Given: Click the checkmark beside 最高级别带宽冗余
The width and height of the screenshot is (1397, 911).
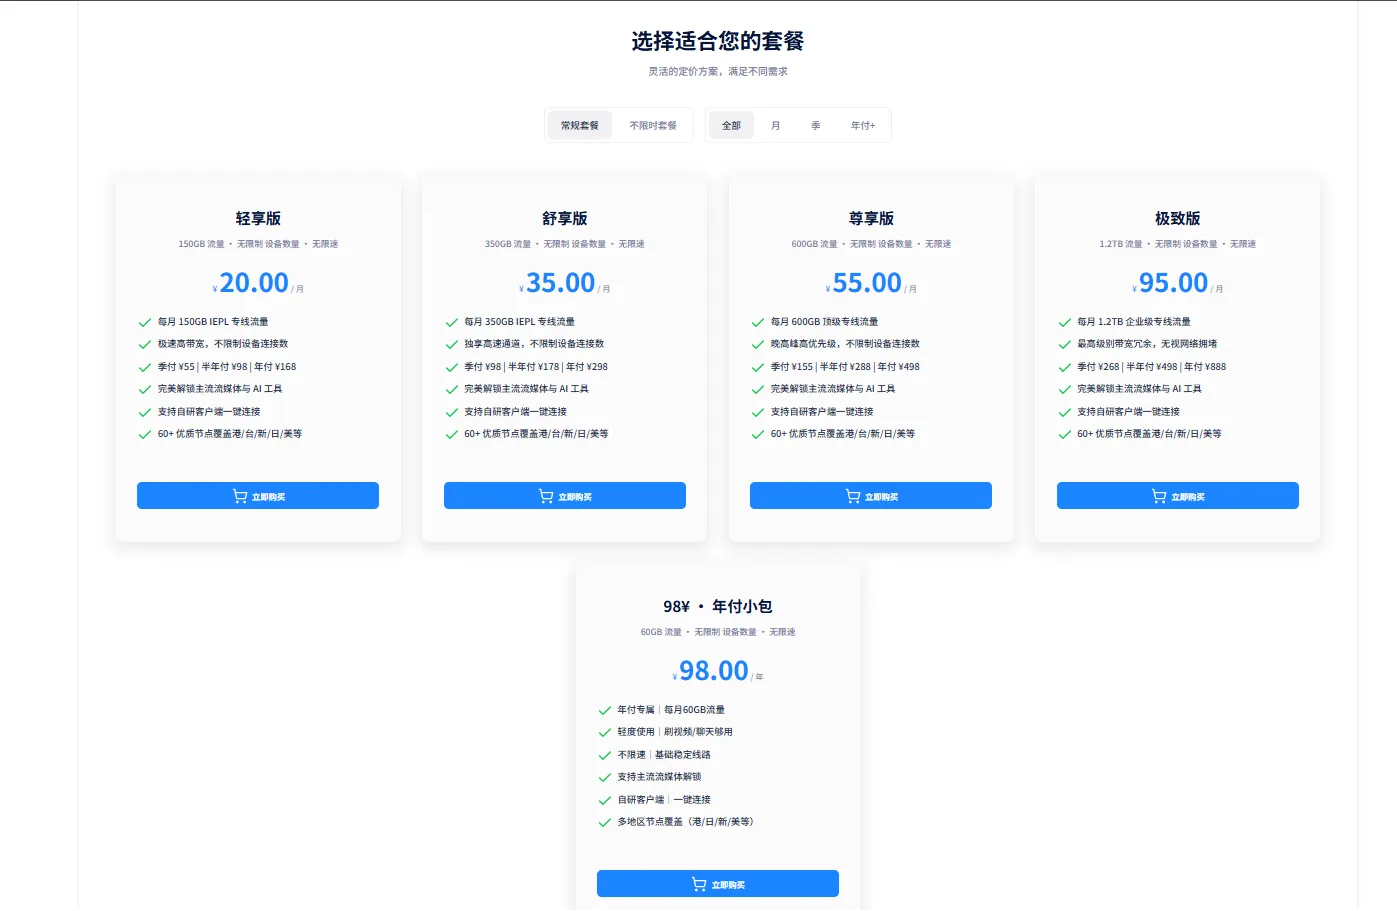Looking at the screenshot, I should 1065,344.
